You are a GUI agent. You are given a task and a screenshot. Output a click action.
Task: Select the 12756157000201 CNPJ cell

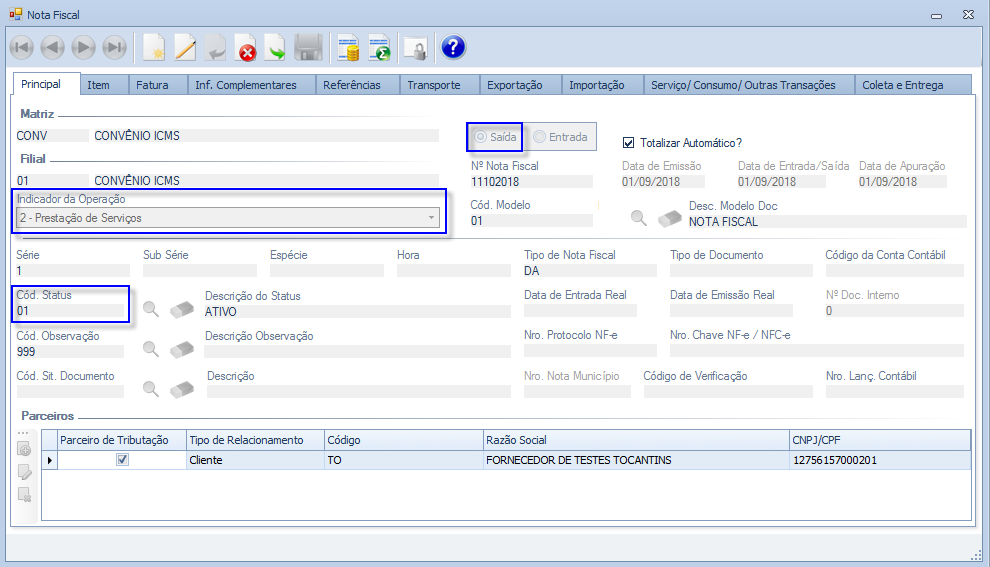coord(880,460)
